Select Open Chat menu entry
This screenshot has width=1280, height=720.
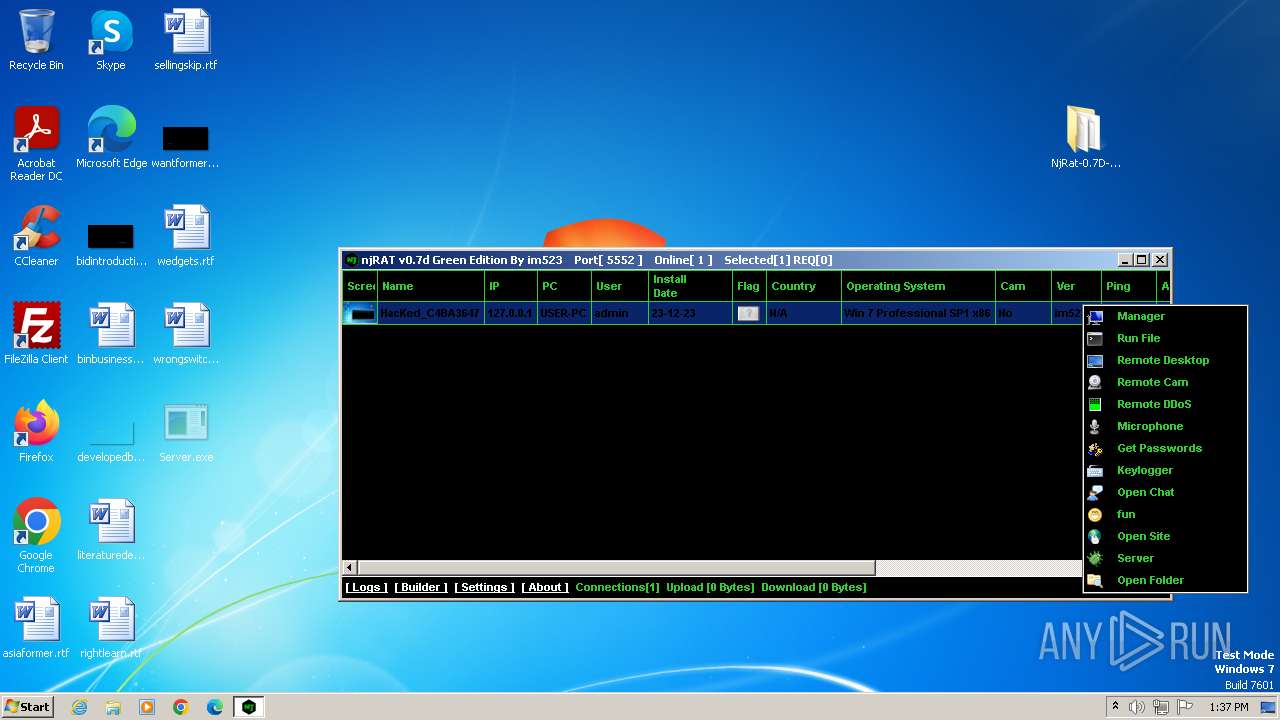1166,492
